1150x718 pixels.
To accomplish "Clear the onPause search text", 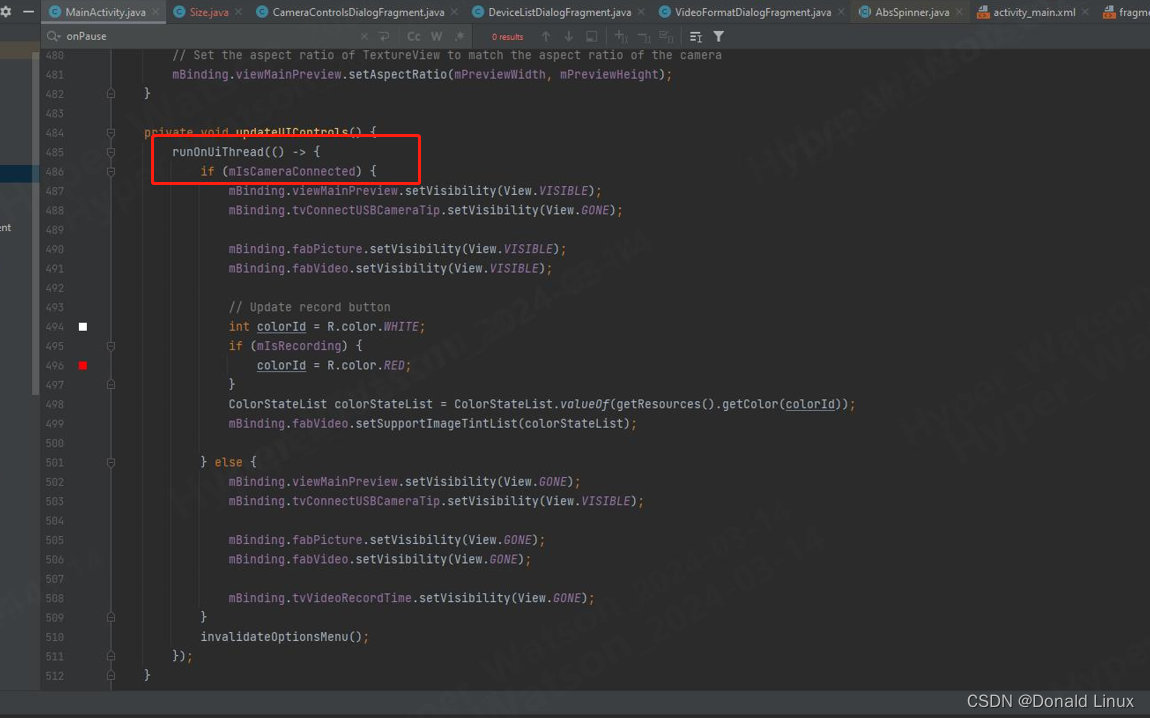I will [365, 36].
